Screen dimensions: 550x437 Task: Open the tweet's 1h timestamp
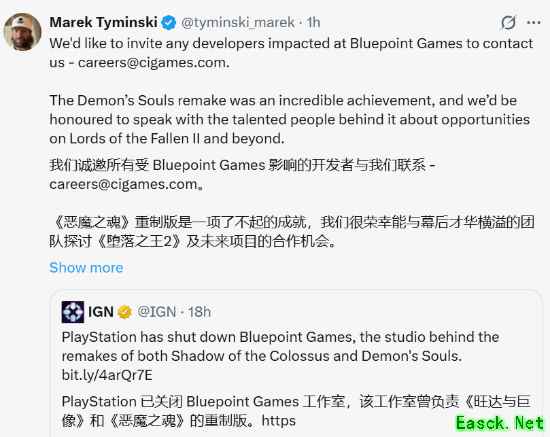click(314, 23)
